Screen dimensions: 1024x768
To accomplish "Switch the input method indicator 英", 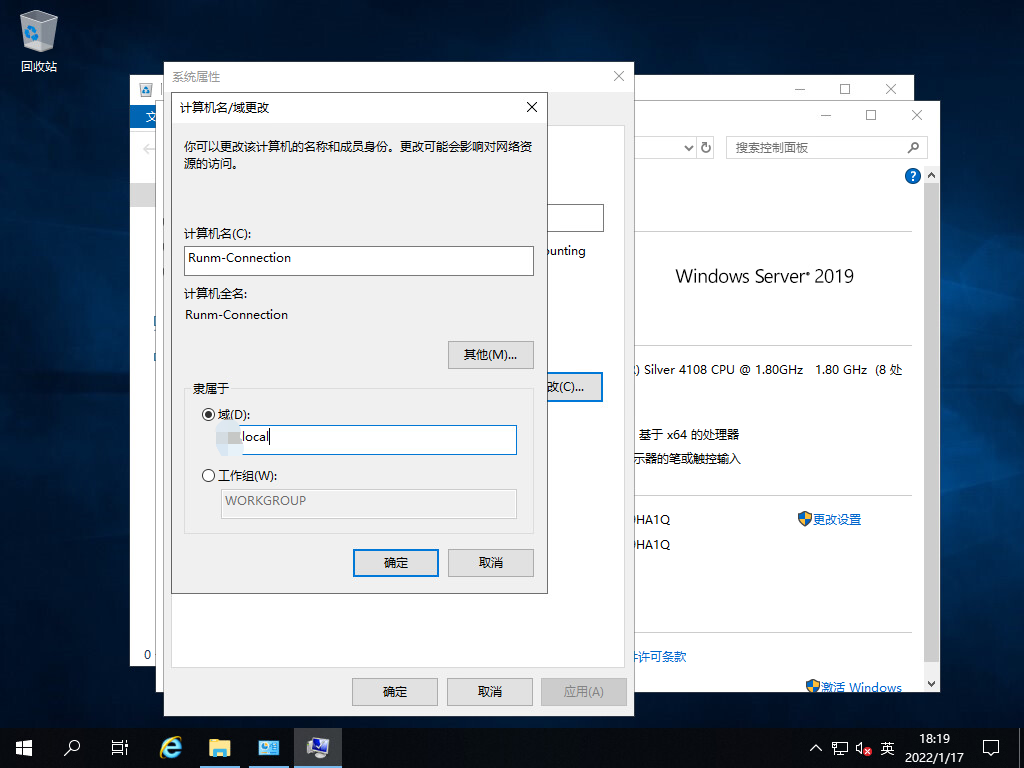I will (887, 748).
